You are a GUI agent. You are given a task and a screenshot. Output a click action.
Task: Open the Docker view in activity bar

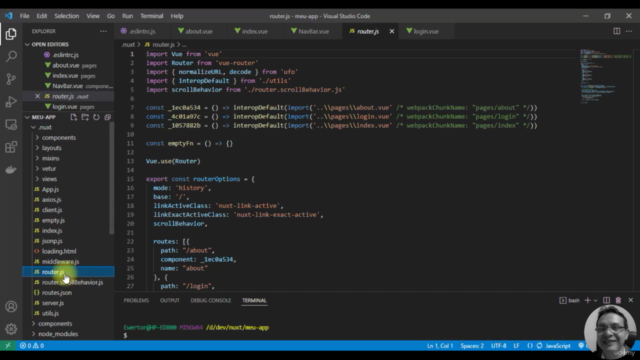[x=11, y=169]
